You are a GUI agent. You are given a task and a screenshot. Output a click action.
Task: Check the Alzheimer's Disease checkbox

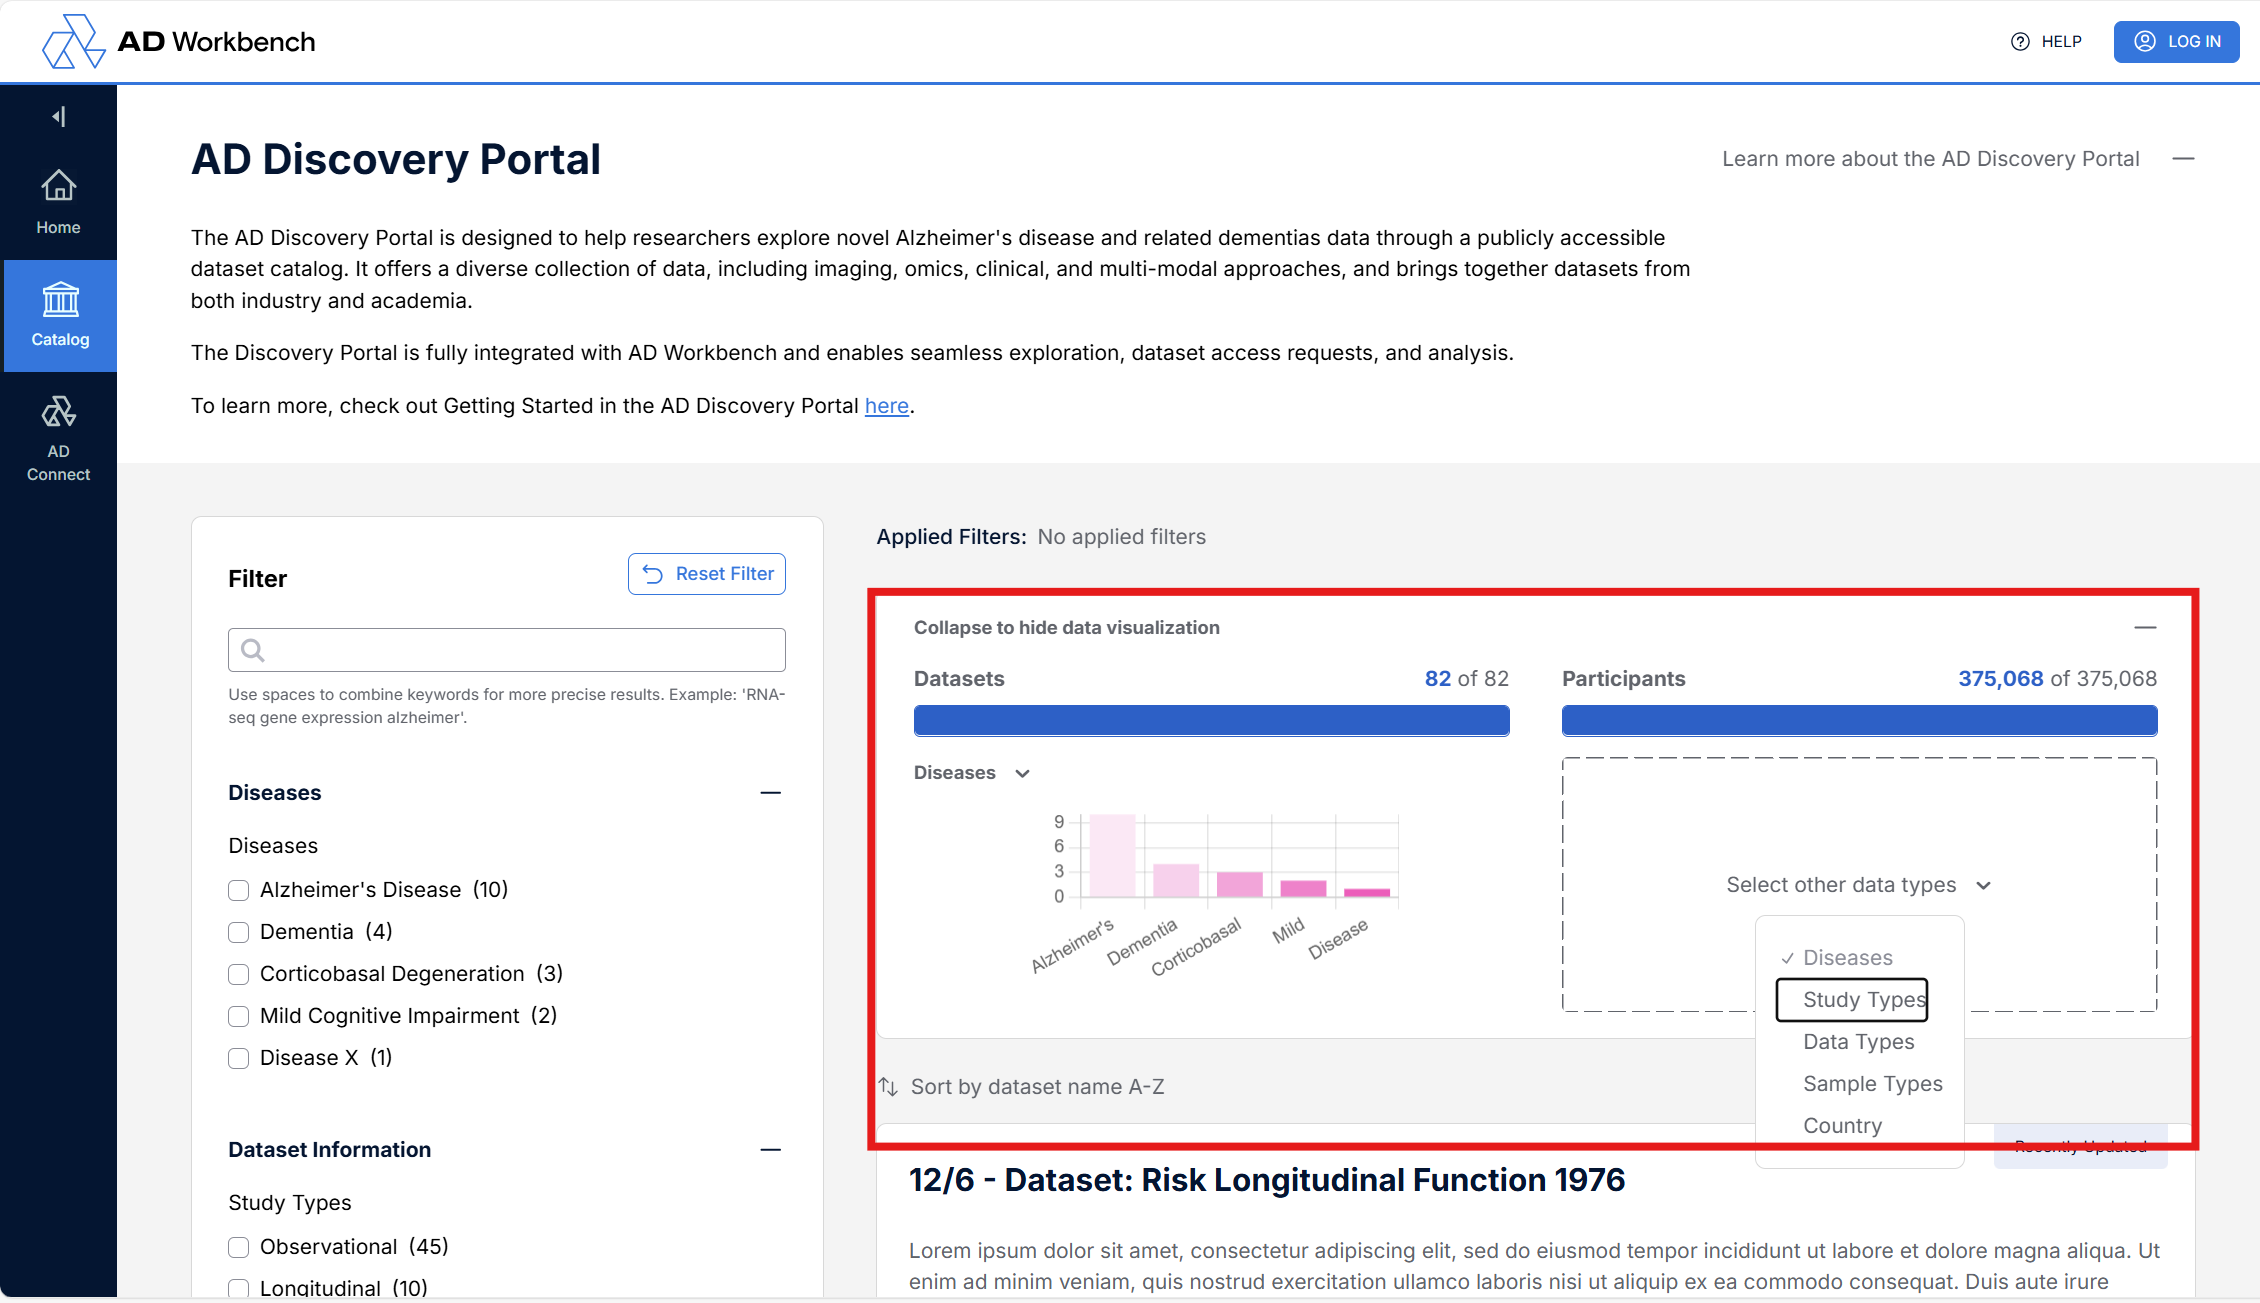238,890
